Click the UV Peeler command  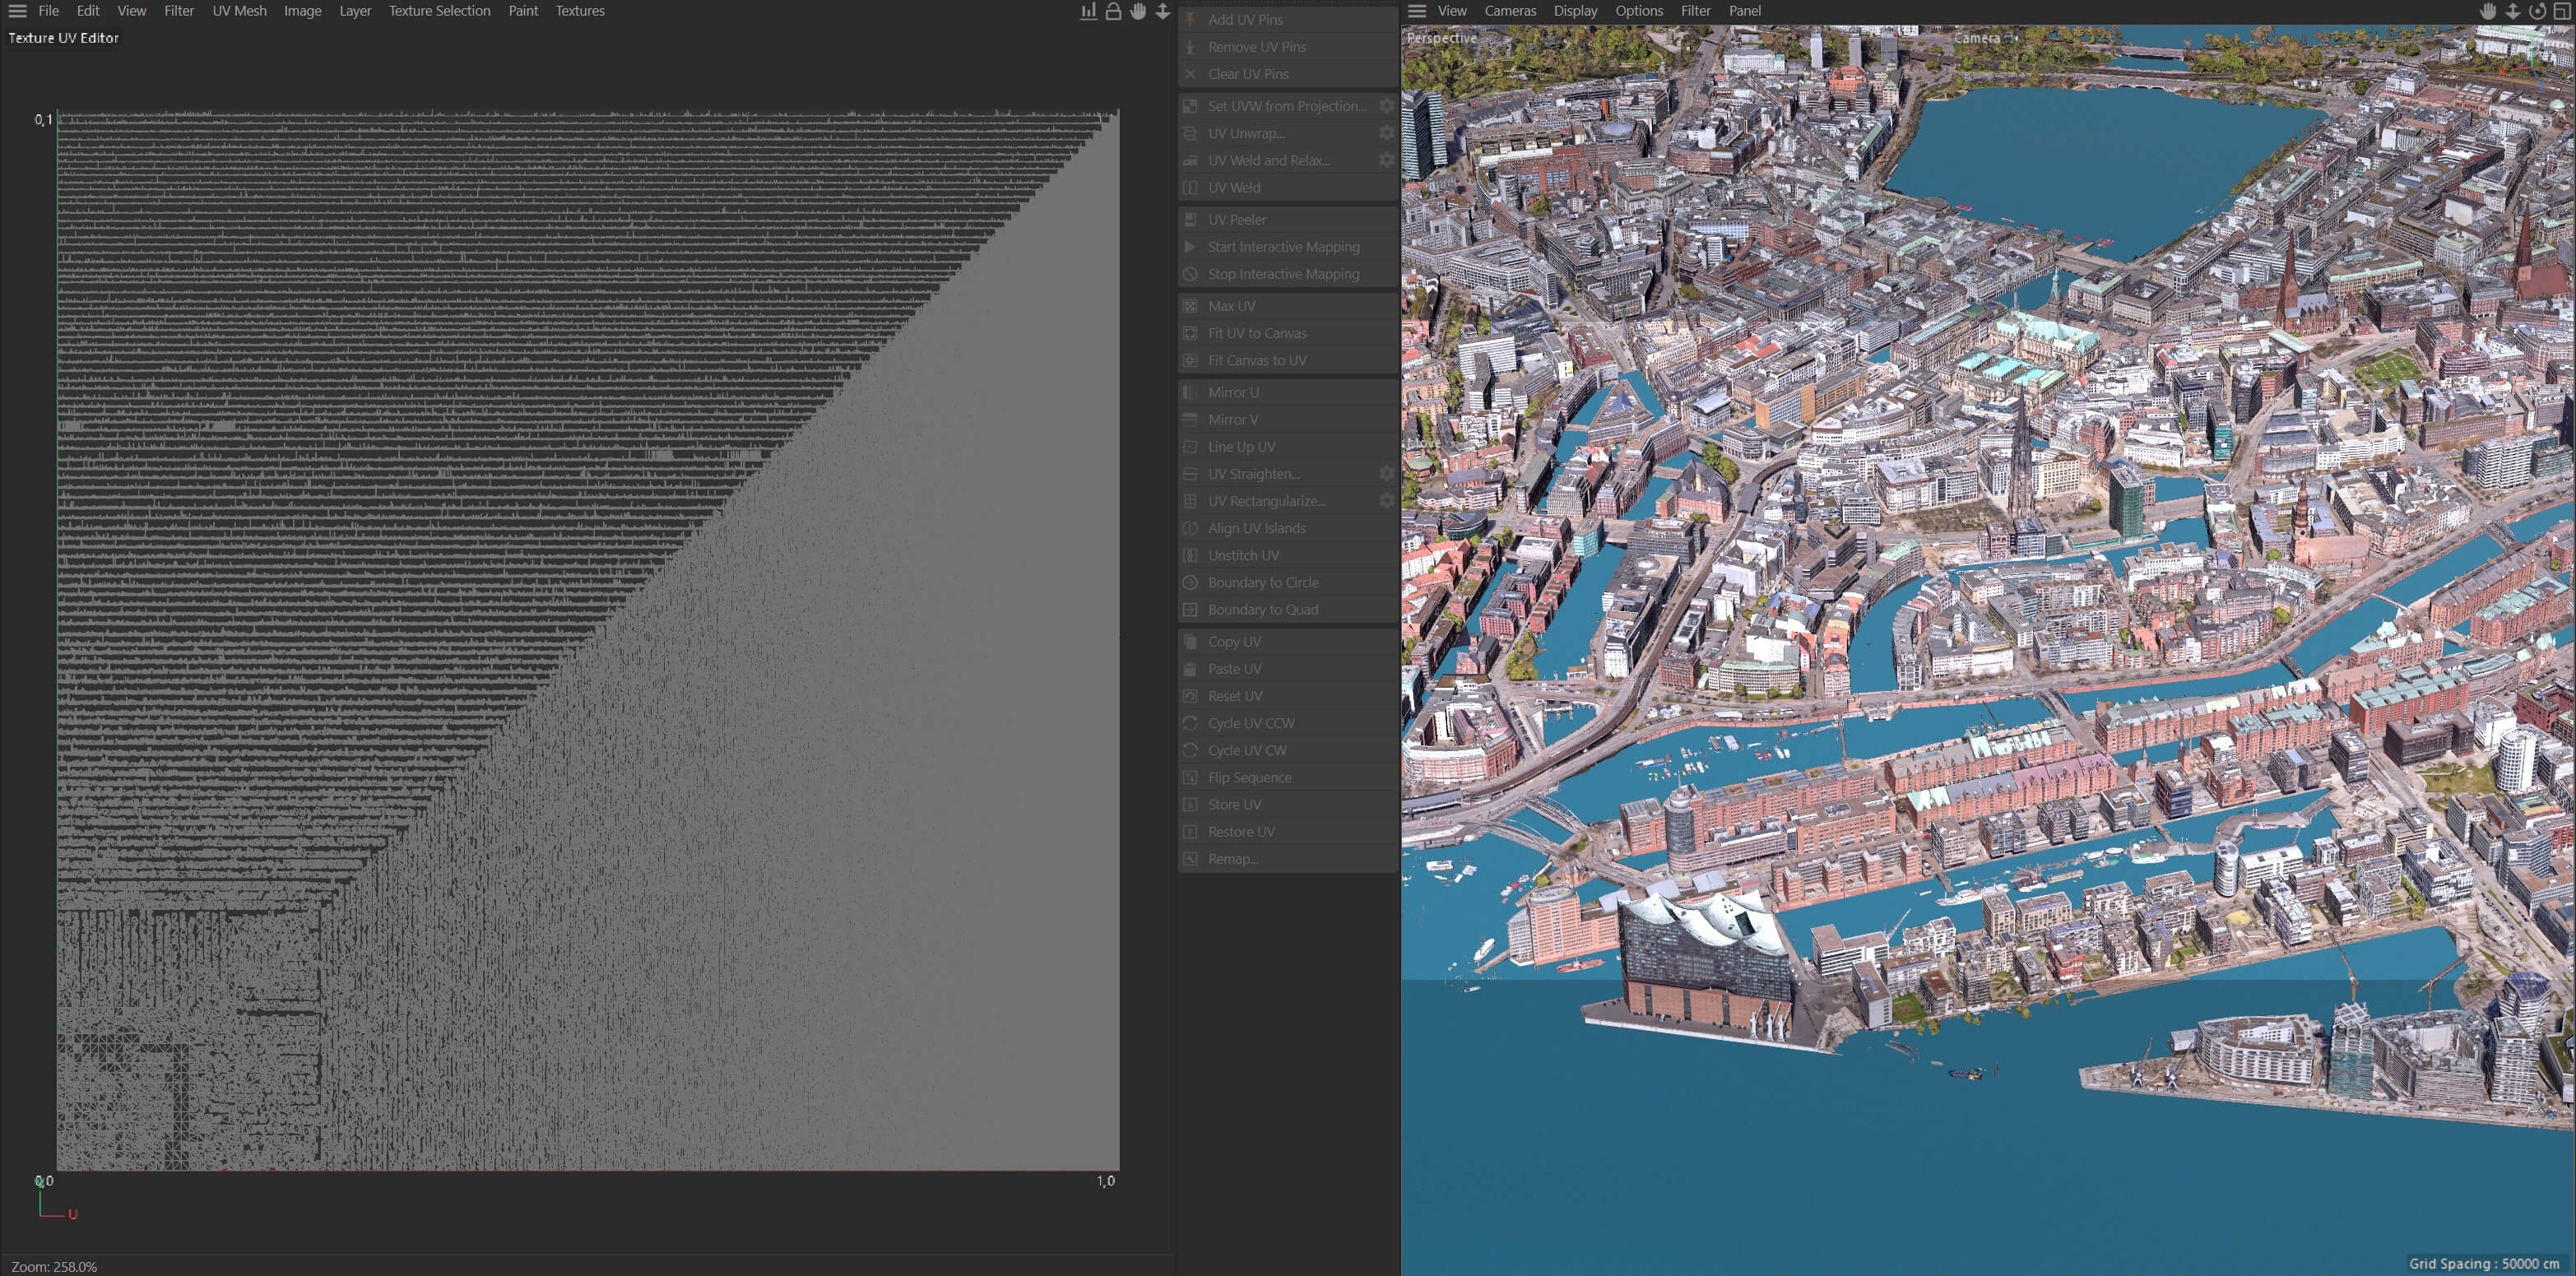(x=1288, y=220)
